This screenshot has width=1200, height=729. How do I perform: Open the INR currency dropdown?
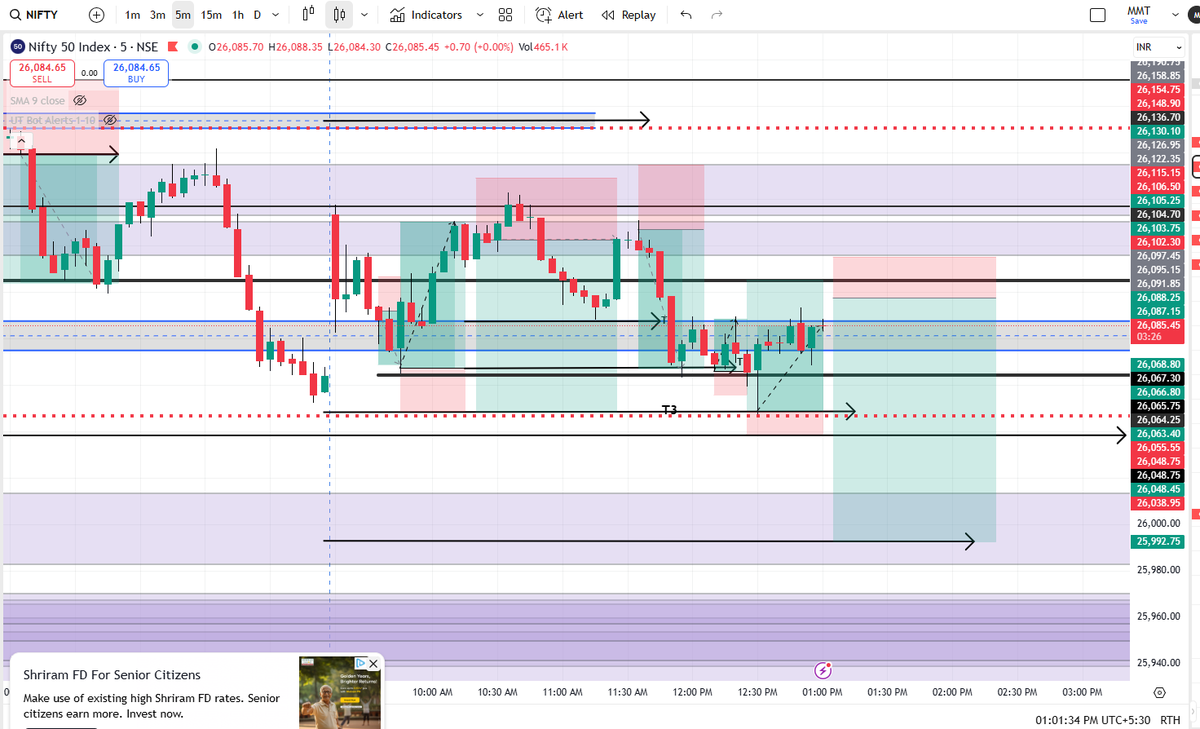1157,48
